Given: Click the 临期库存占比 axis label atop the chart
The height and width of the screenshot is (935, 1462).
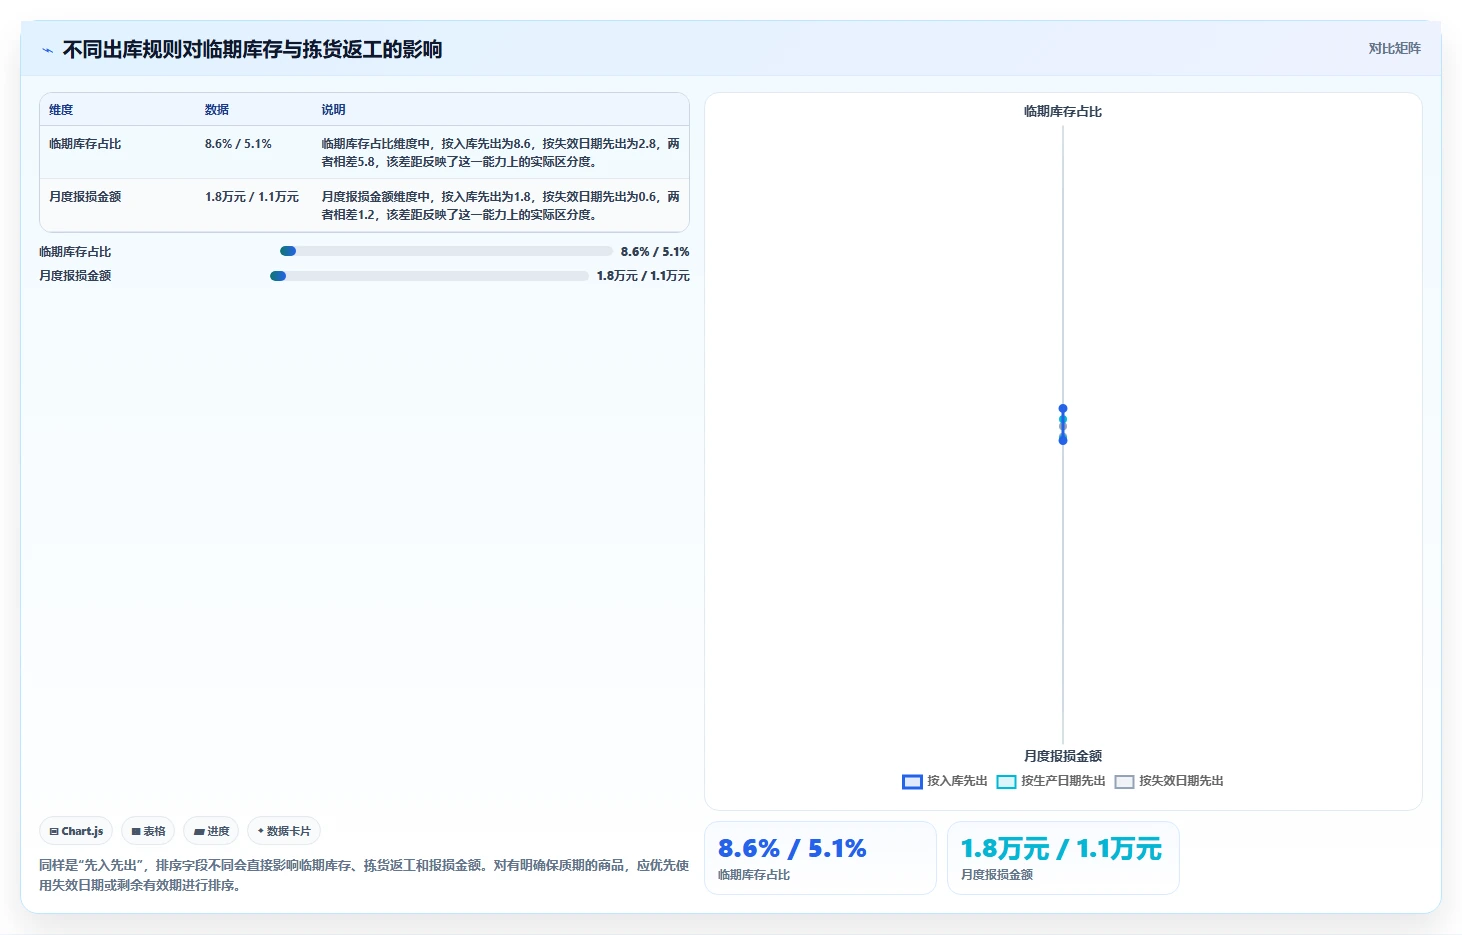Looking at the screenshot, I should point(1063,112).
